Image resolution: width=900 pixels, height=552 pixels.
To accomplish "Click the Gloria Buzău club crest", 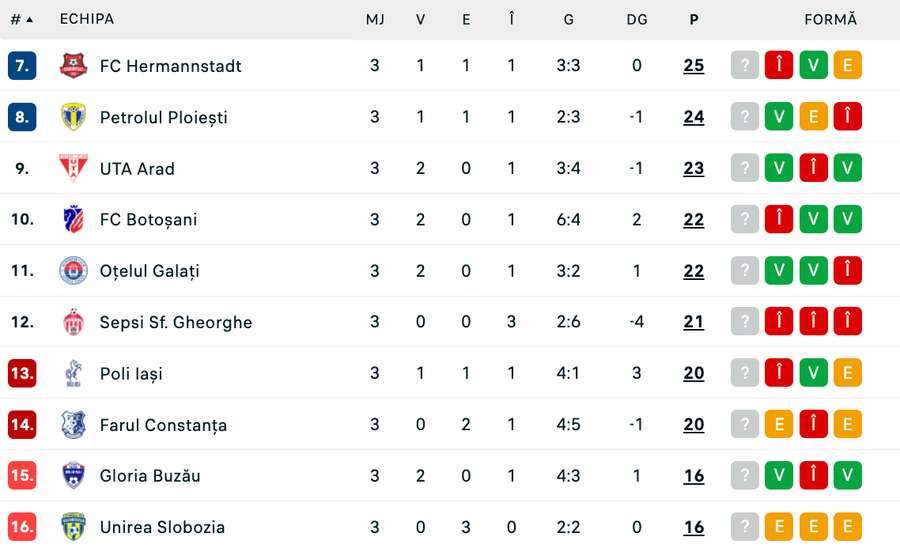I will click(73, 476).
